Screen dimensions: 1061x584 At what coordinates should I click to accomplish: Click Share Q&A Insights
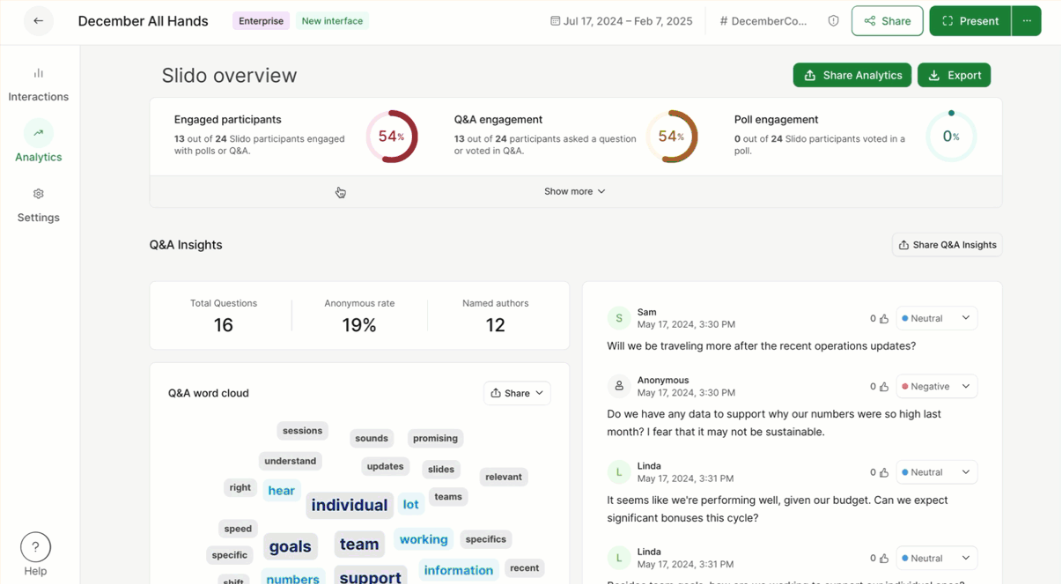(x=946, y=244)
